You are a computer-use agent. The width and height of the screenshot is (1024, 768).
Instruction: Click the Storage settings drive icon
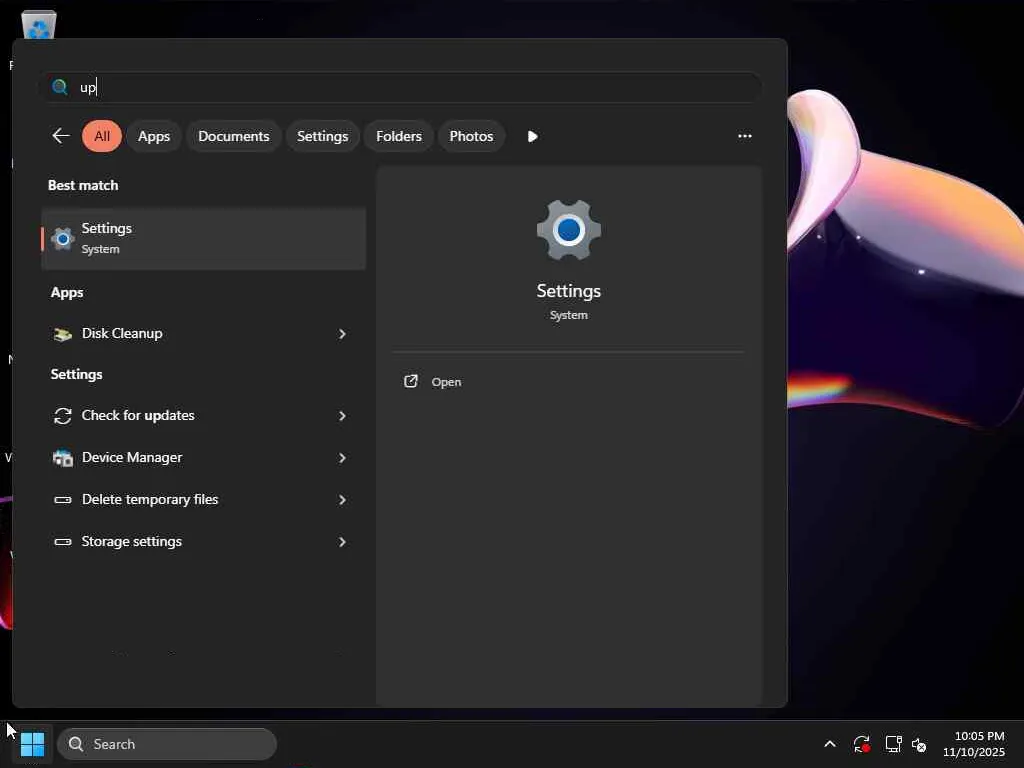click(x=63, y=541)
